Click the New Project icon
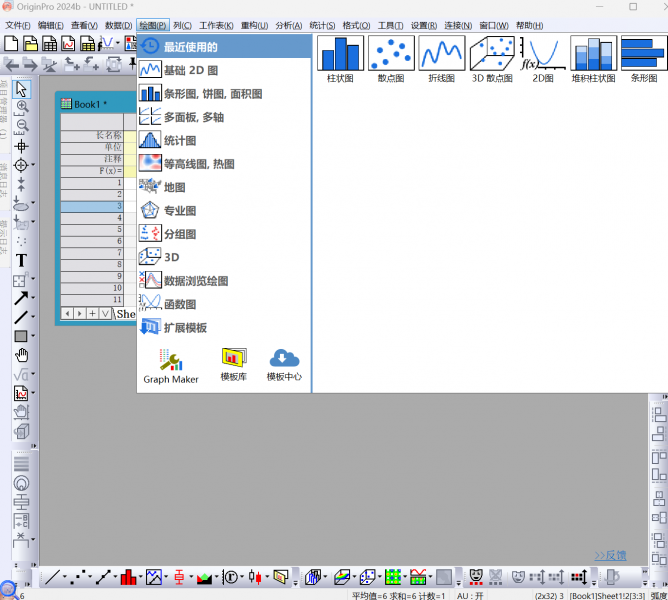 [11, 43]
